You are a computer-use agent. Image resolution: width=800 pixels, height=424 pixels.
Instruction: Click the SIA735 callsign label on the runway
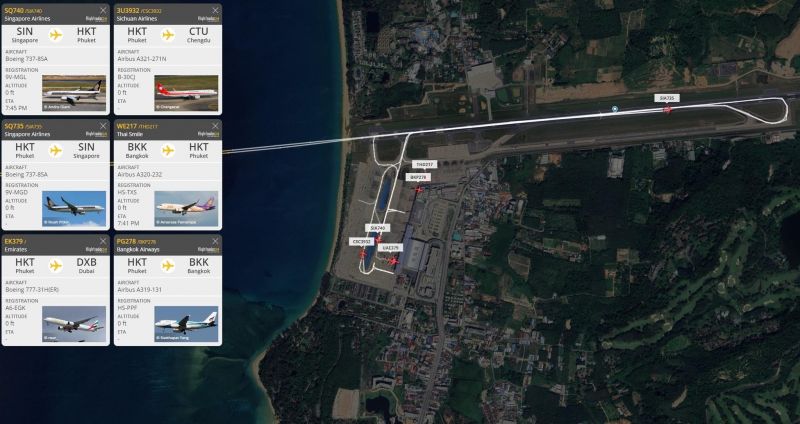[x=667, y=98]
